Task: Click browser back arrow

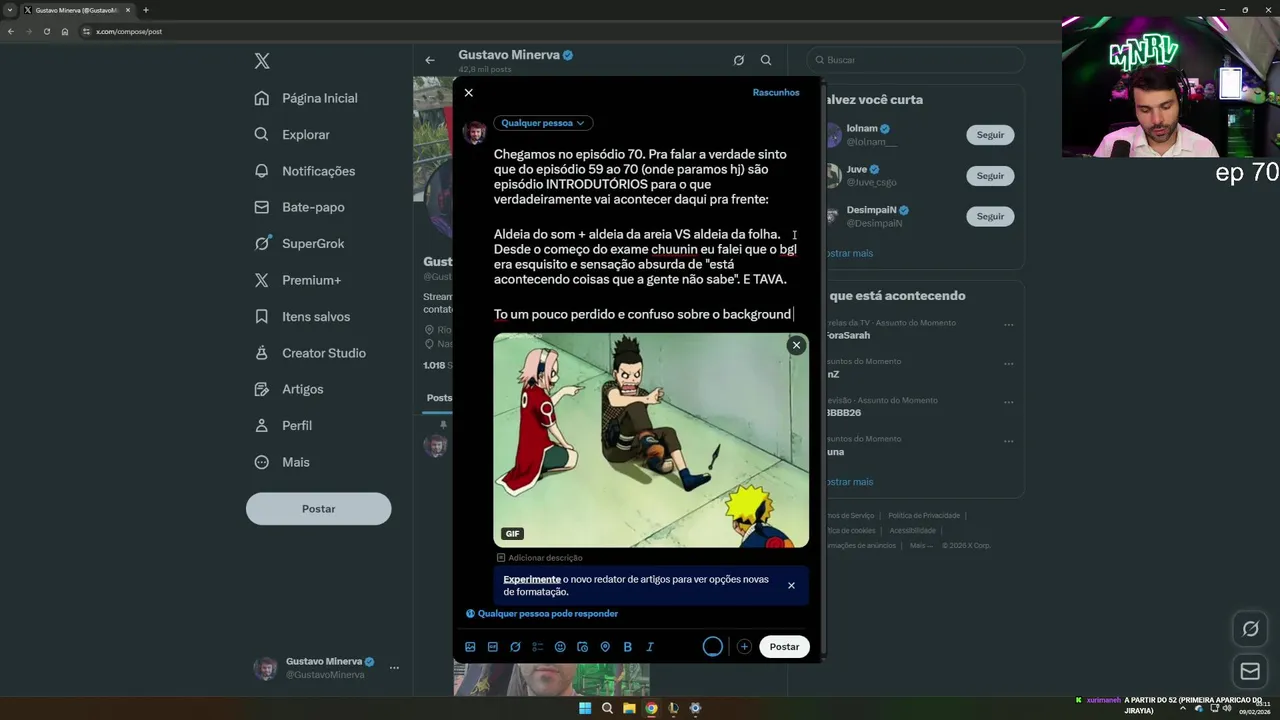Action: coord(10,31)
